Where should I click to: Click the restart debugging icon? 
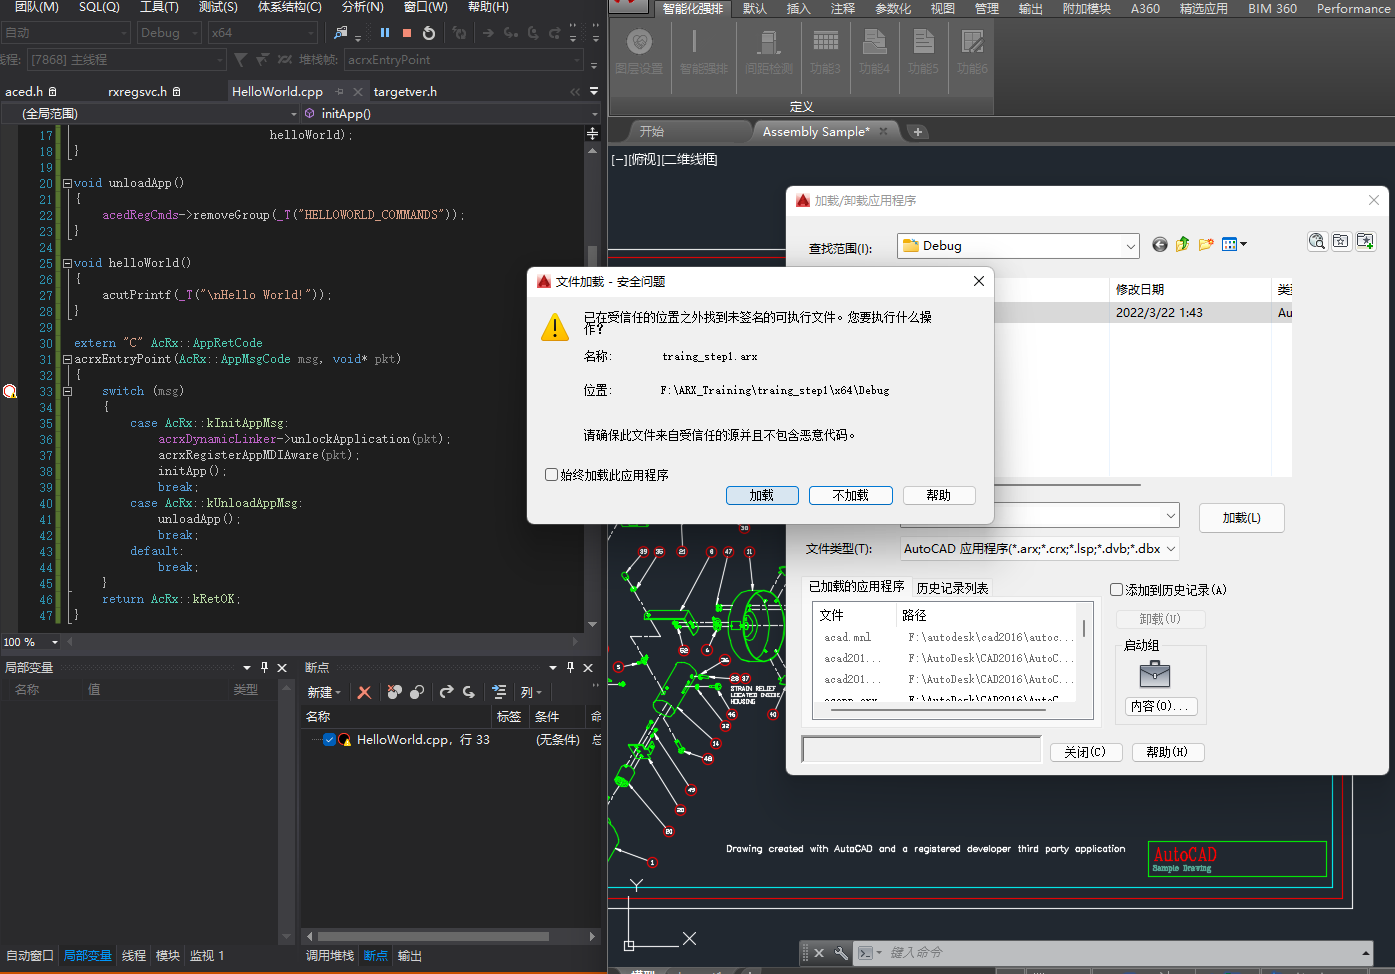point(429,33)
